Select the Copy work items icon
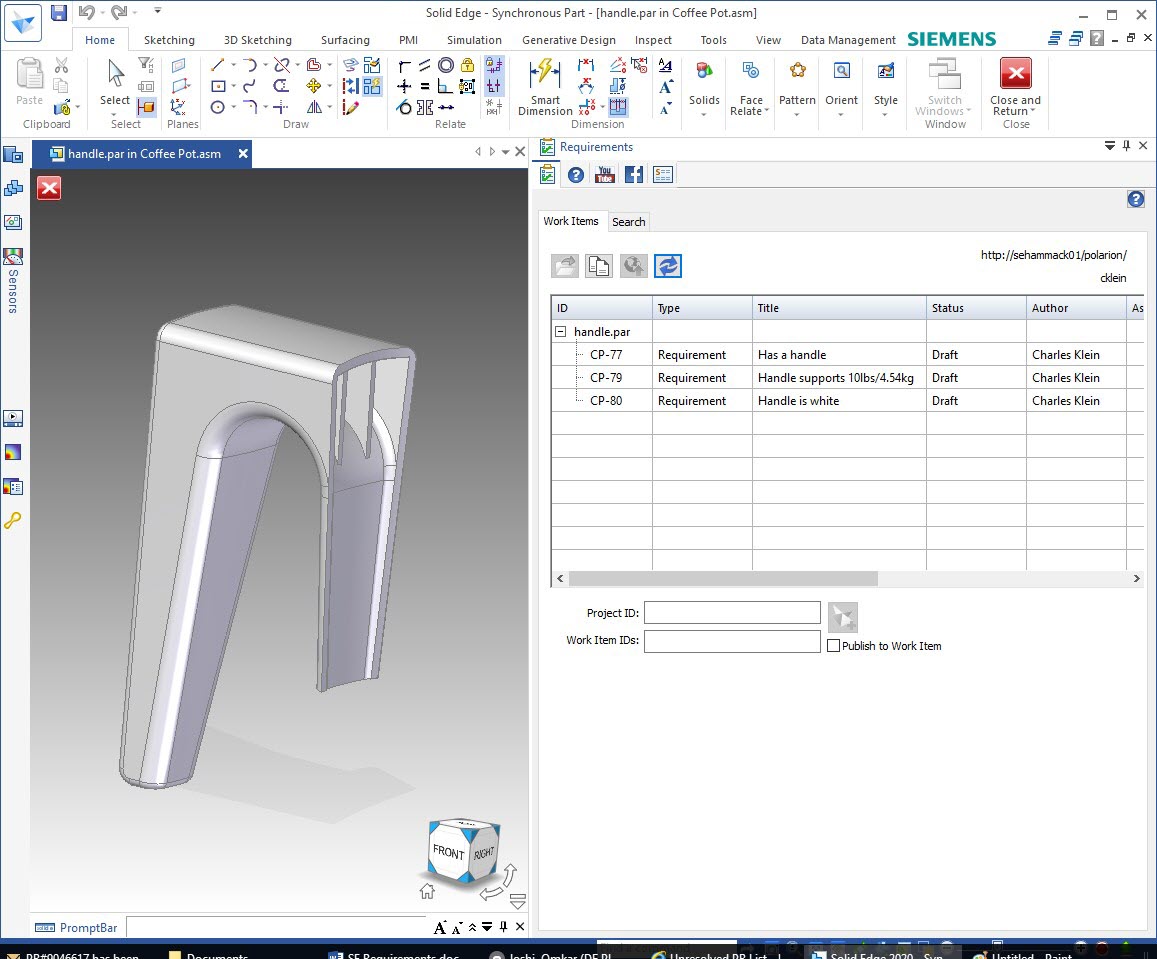1157x959 pixels. (x=599, y=265)
